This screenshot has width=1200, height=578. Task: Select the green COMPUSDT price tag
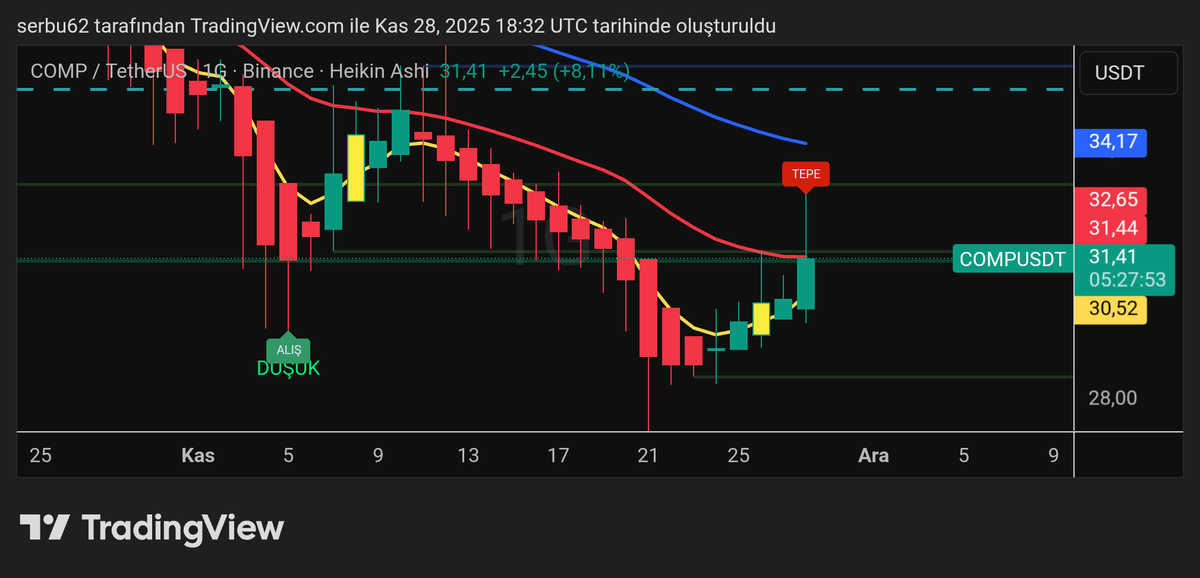[1012, 259]
